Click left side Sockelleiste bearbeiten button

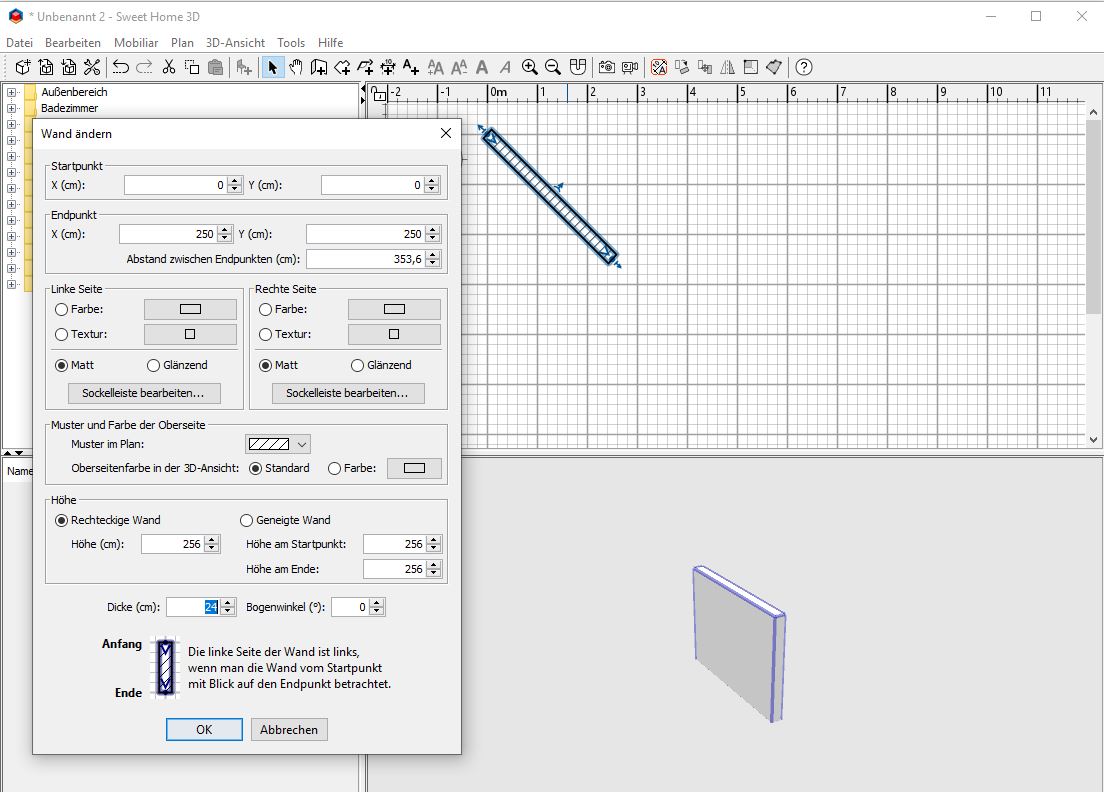coord(144,393)
